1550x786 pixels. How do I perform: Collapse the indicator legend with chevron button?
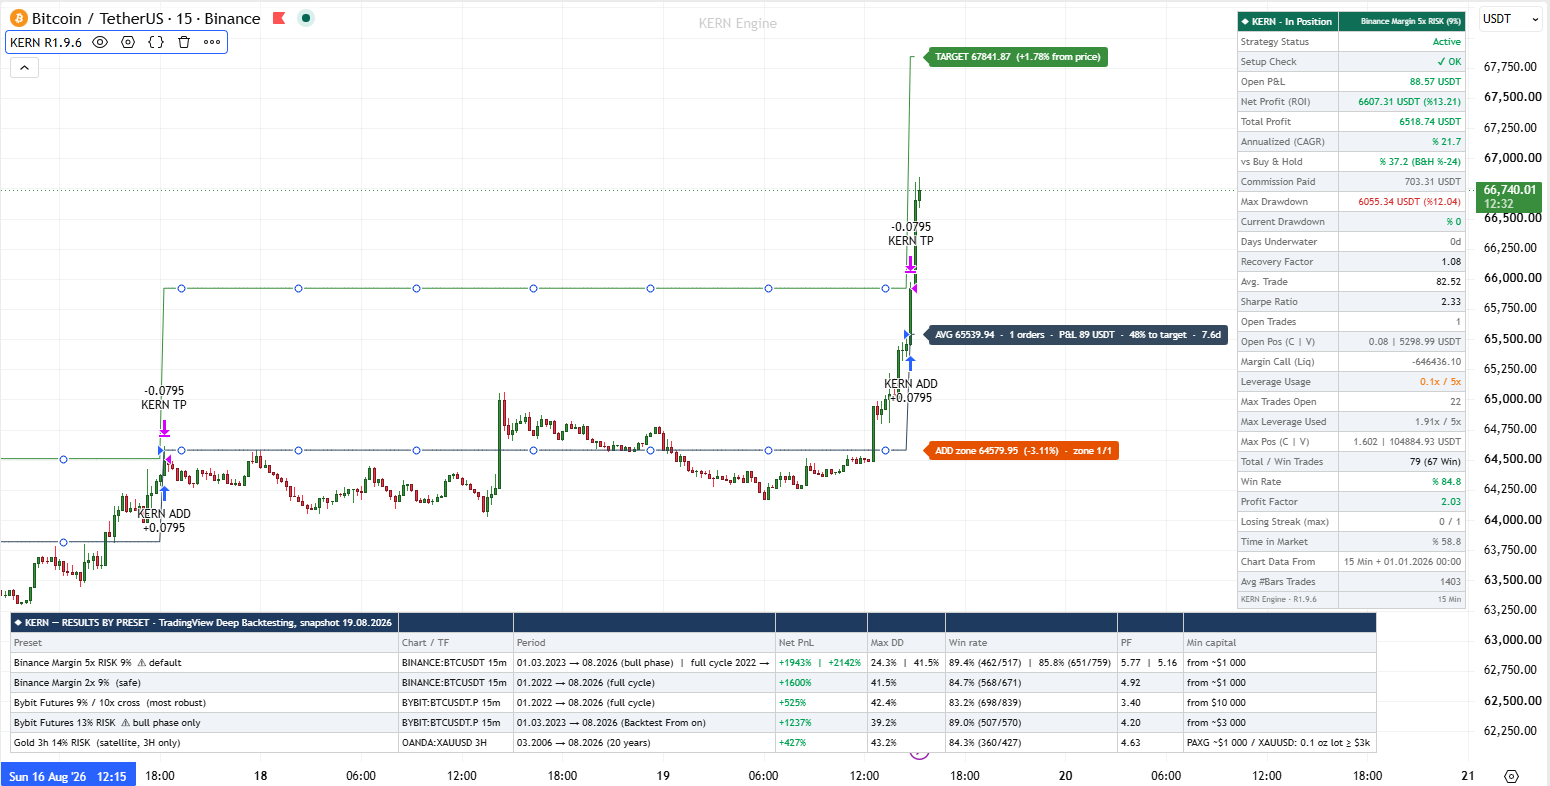click(24, 67)
